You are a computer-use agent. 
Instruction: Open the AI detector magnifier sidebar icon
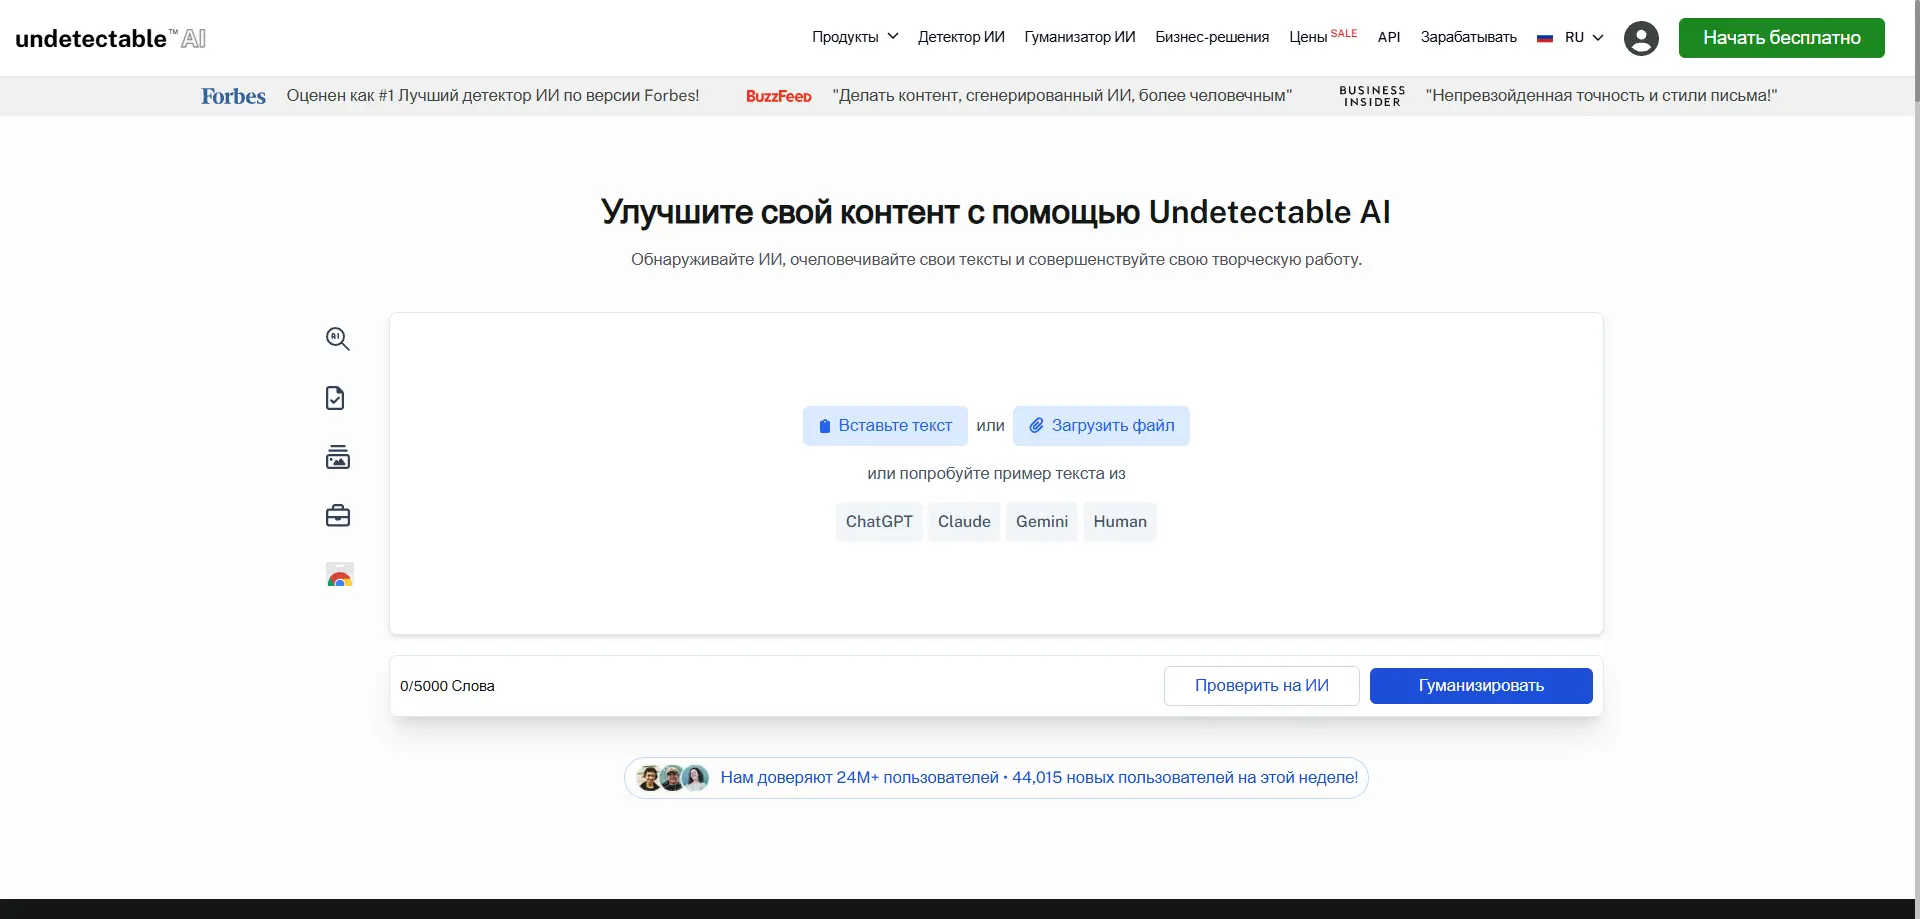pos(338,339)
